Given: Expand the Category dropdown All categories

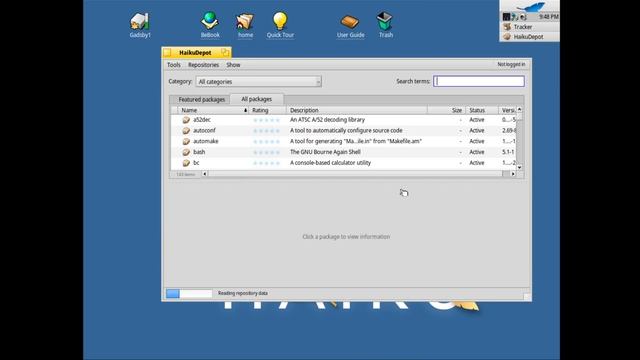Looking at the screenshot, I should (x=258, y=82).
